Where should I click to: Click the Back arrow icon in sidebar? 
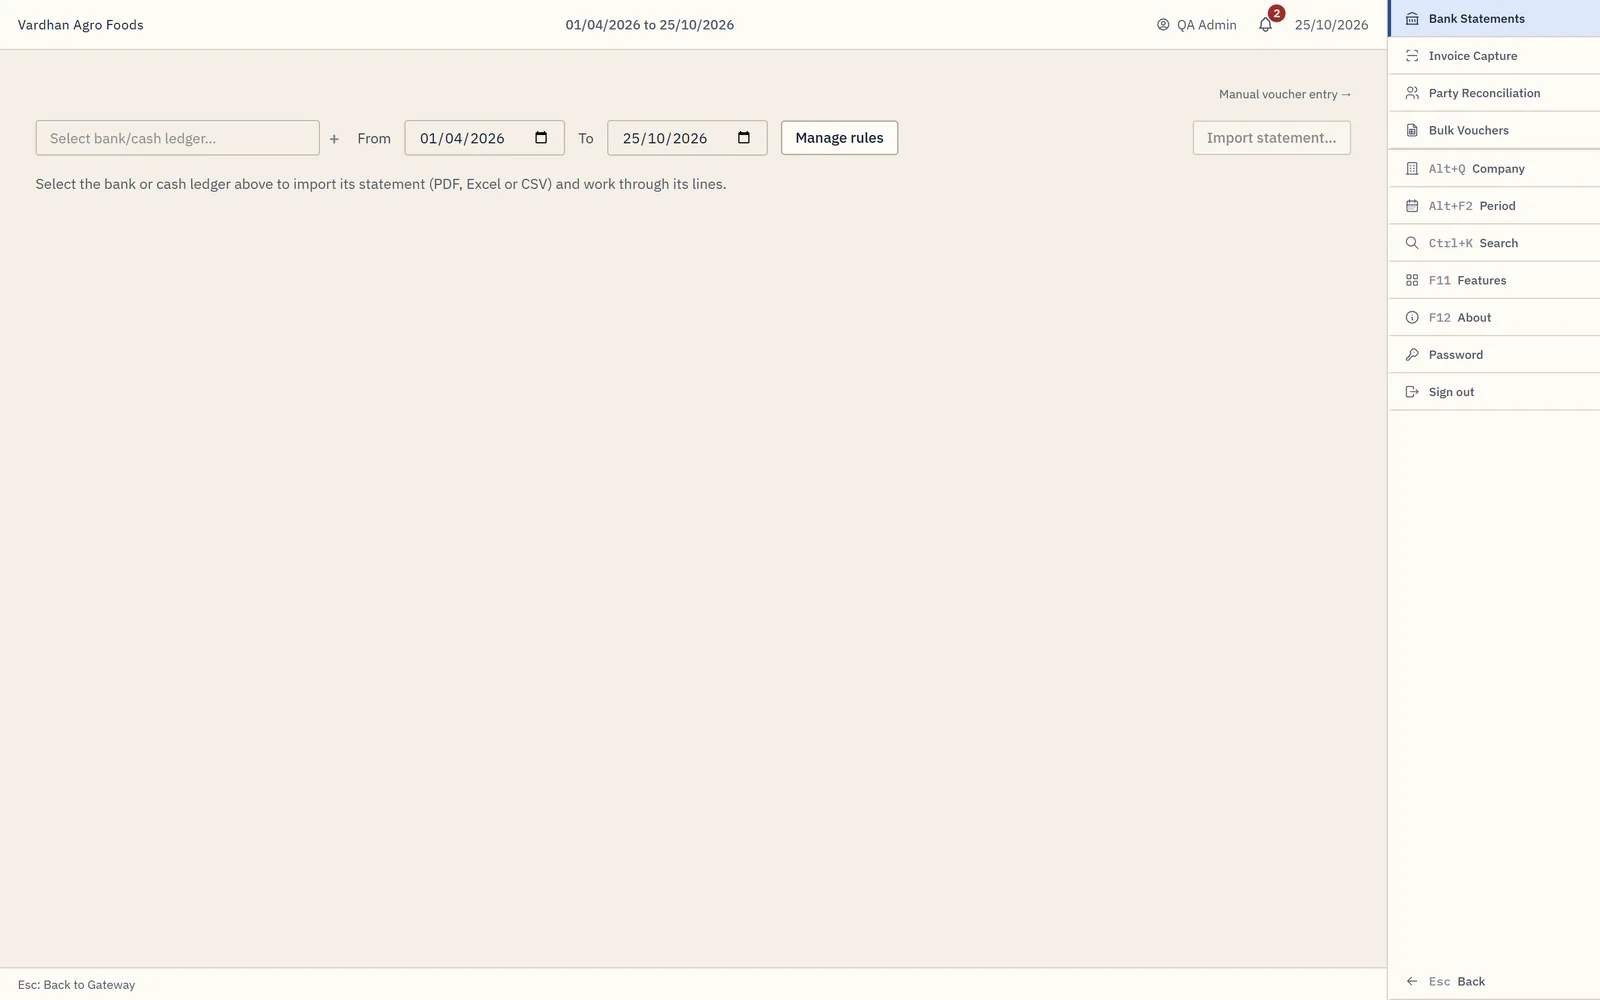pos(1412,982)
